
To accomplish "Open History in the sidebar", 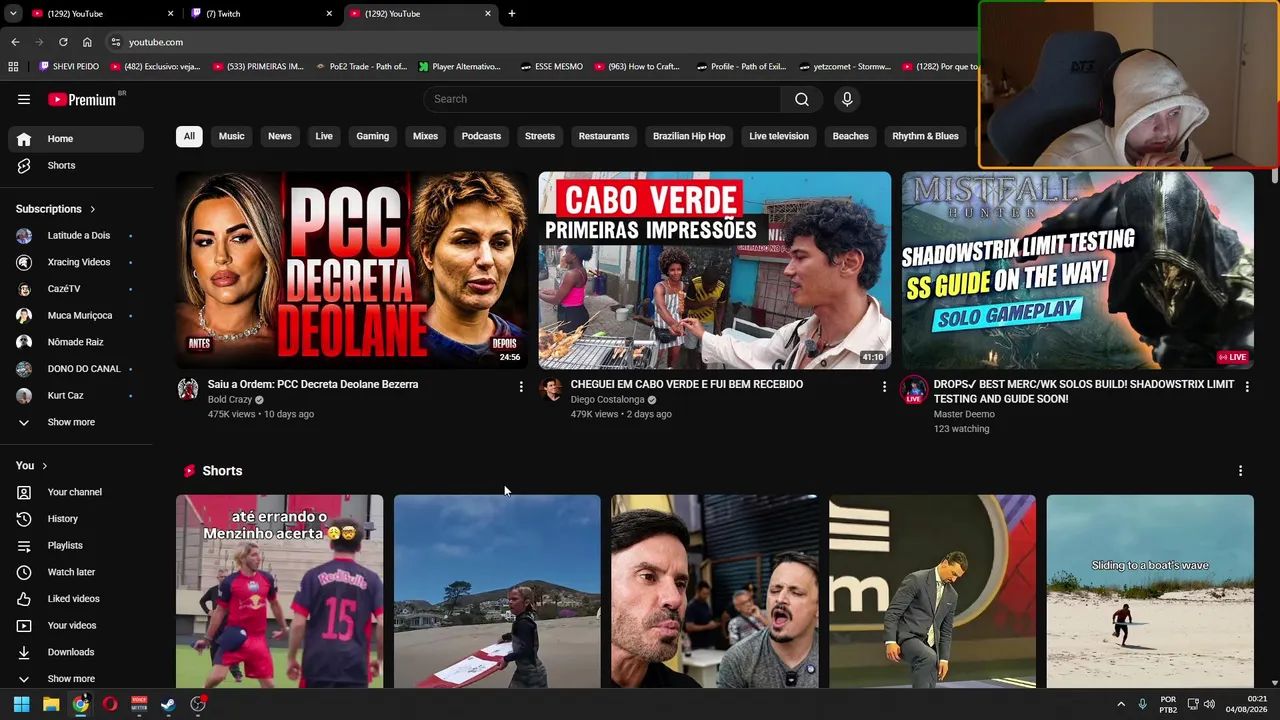I will point(76,519).
